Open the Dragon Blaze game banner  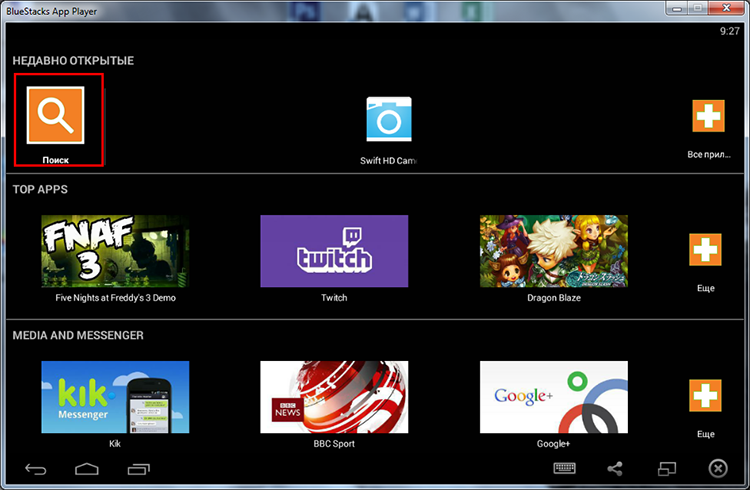tap(554, 251)
